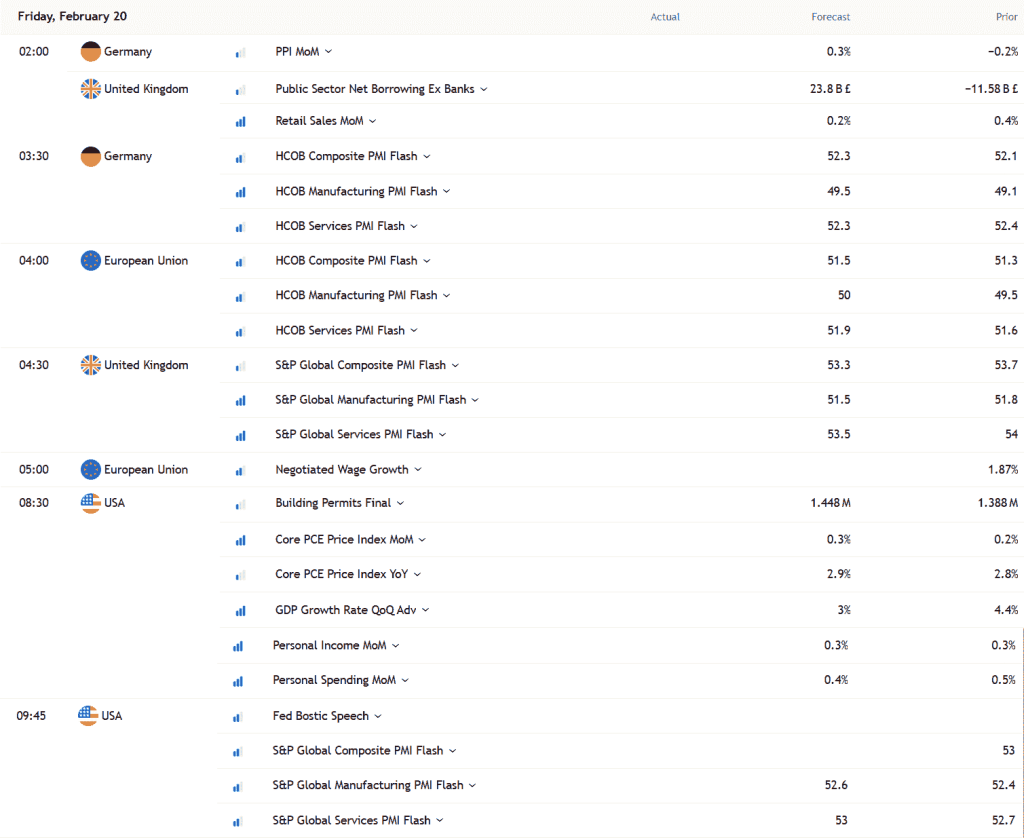
Task: Click the USA flag in the 08:30 row
Action: pyautogui.click(x=91, y=503)
